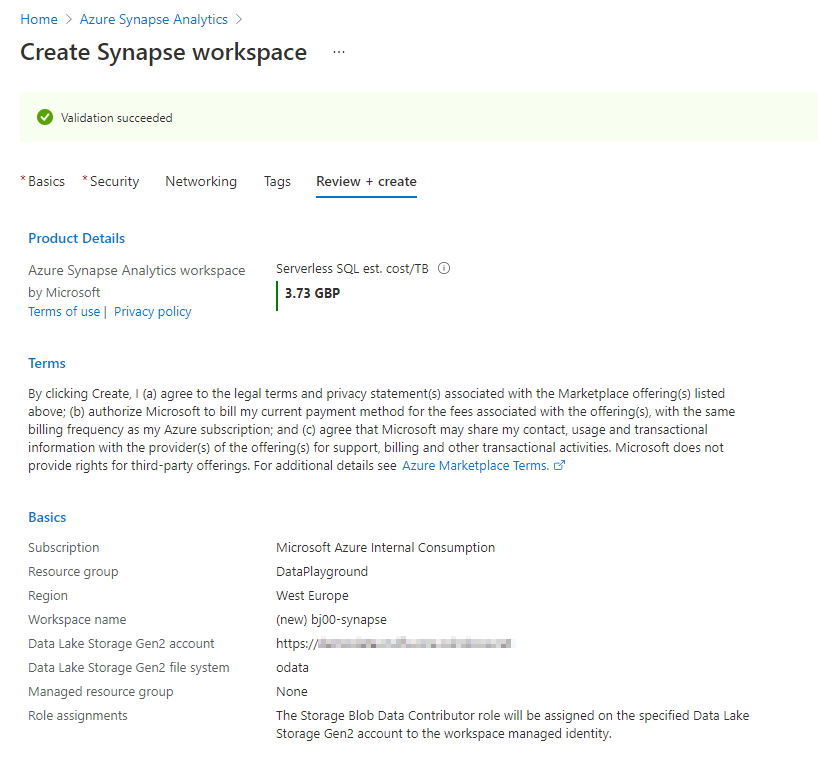Click the green validation succeeded checkmark
The width and height of the screenshot is (818, 763).
(44, 117)
